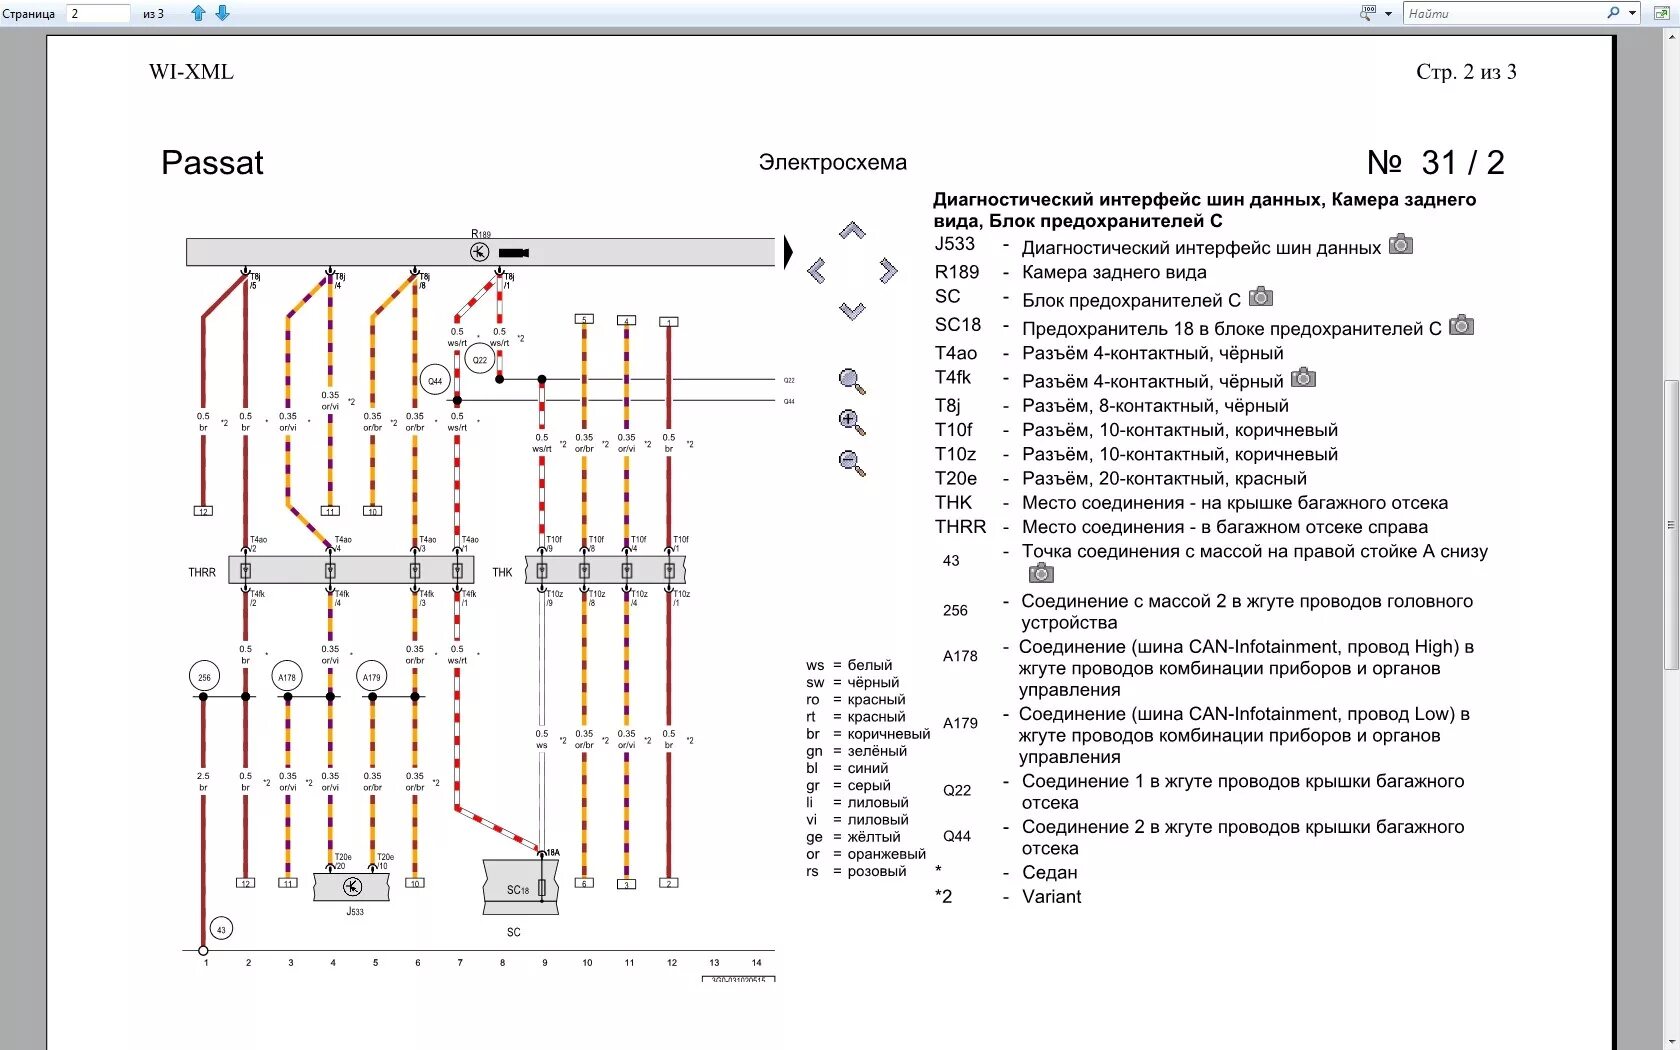Click the 256 ground connection circle
Viewport: 1680px width, 1050px height.
204,677
